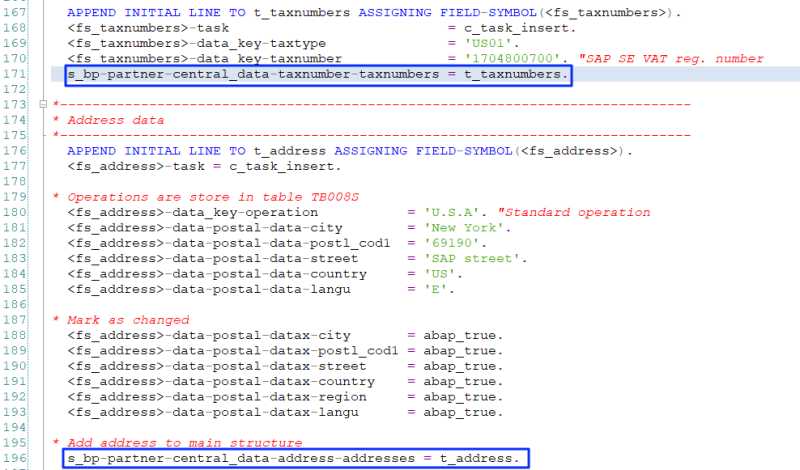Click the <fs_address>-data-postal-data-country field name
The width and height of the screenshot is (800, 470).
click(217, 274)
